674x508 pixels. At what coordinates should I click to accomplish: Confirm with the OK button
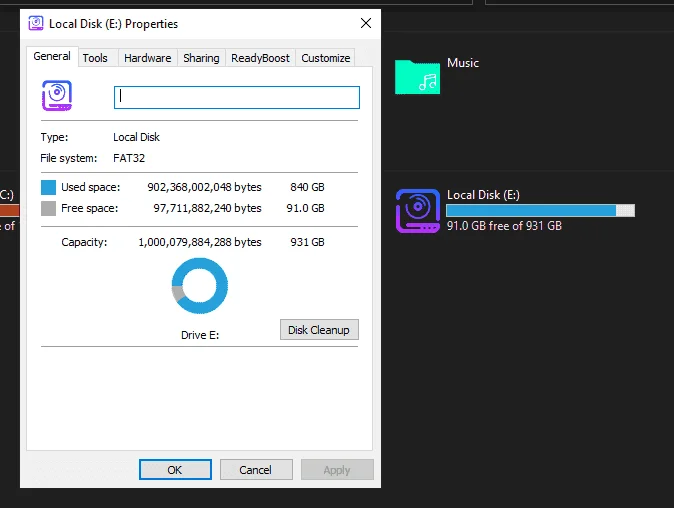(x=175, y=470)
